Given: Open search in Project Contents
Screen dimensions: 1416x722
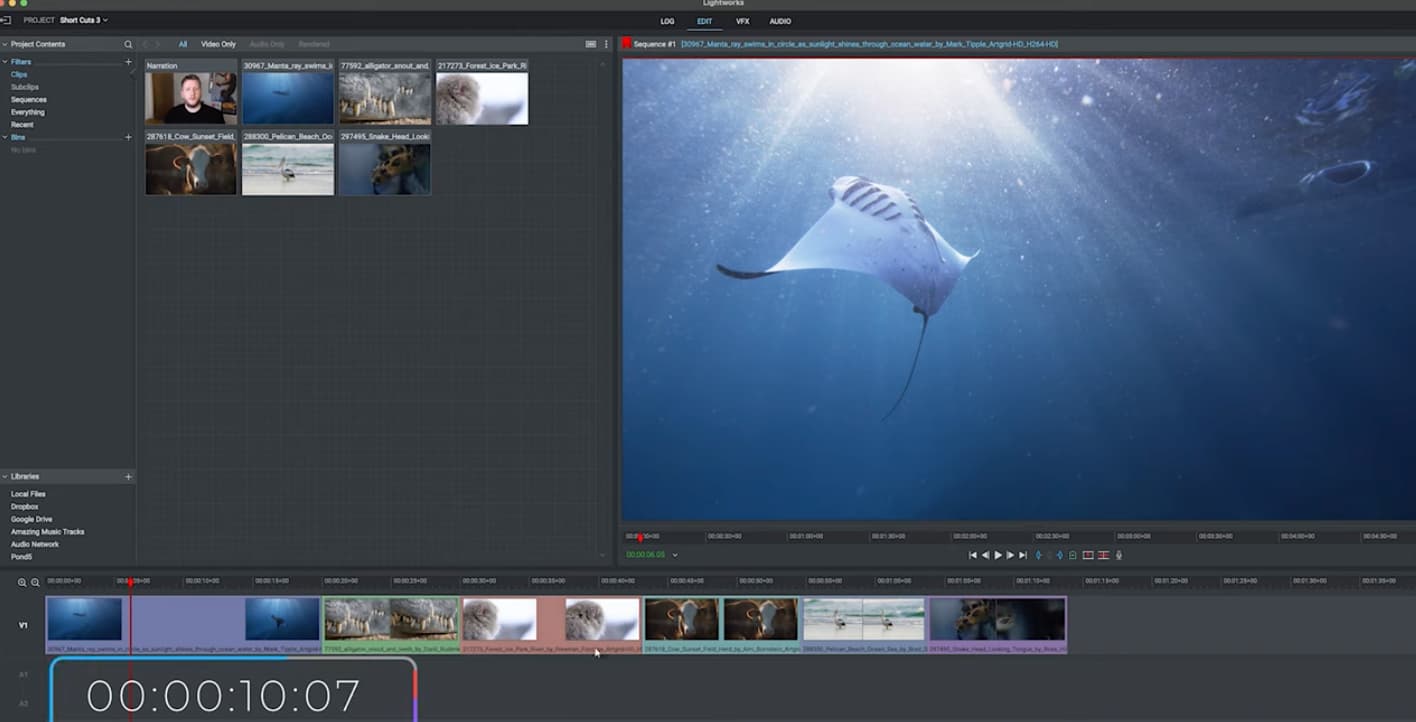Looking at the screenshot, I should [128, 44].
